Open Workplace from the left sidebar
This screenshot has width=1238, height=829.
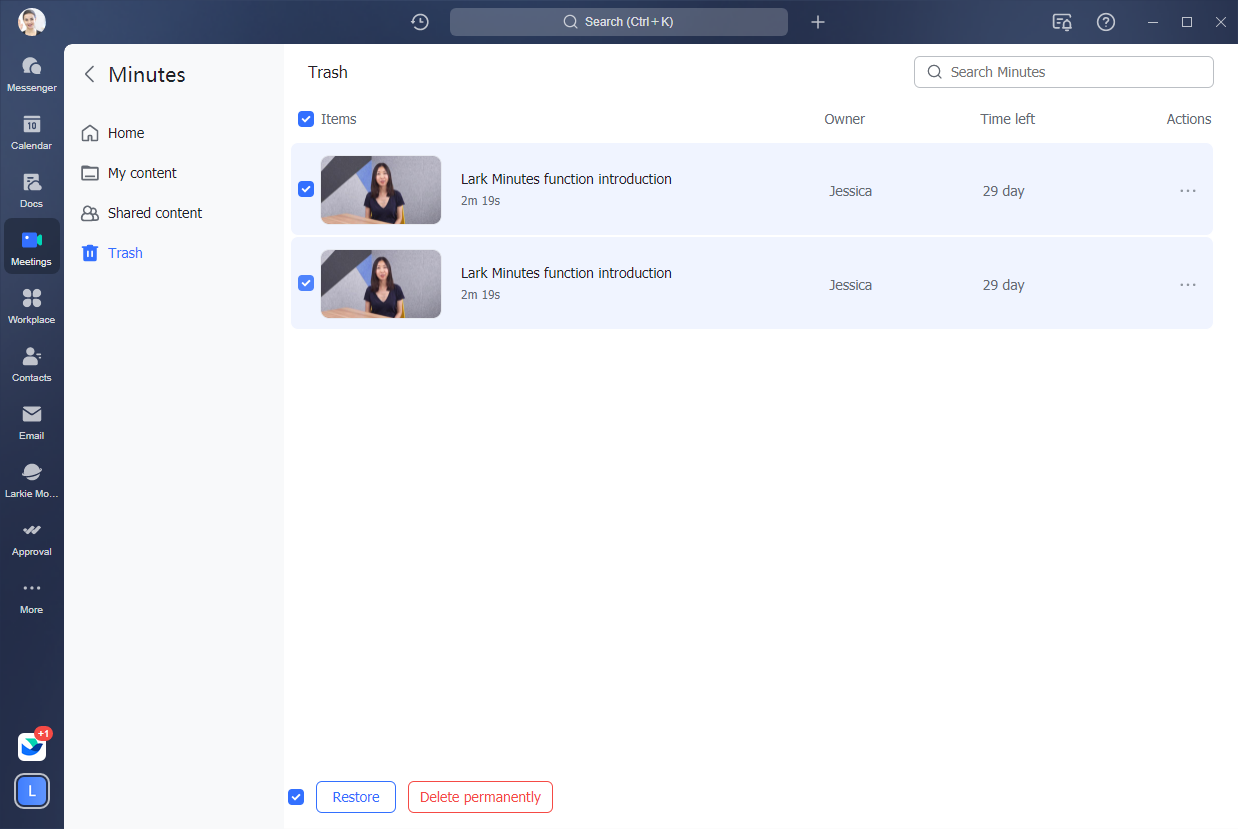pyautogui.click(x=31, y=305)
